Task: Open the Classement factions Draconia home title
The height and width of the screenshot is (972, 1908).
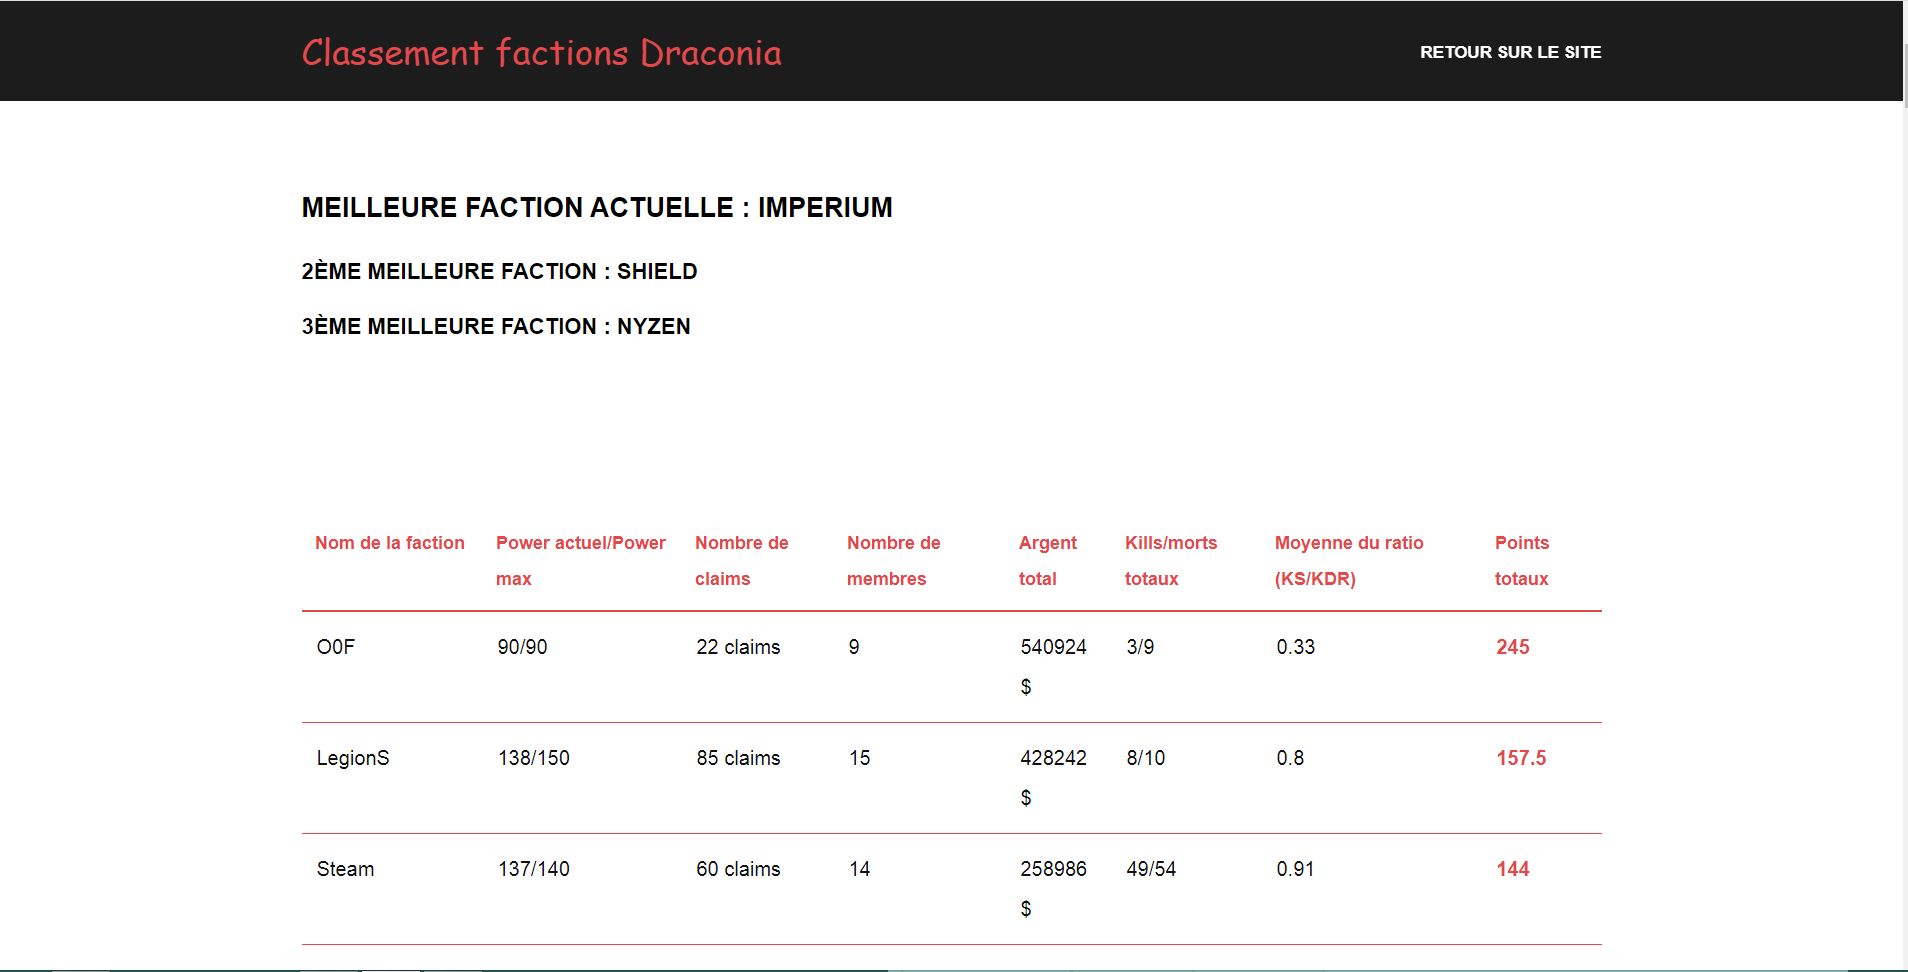Action: tap(541, 52)
